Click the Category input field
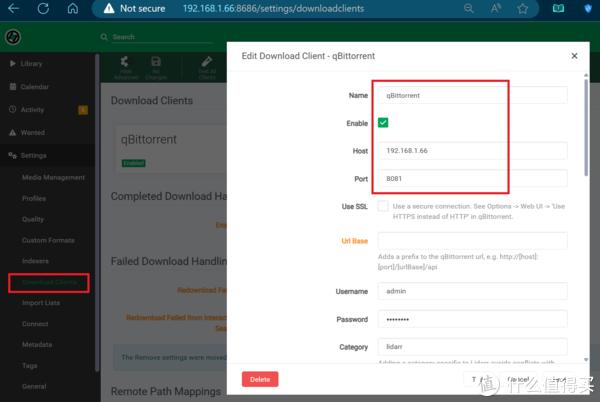This screenshot has width=600, height=402. pos(472,347)
